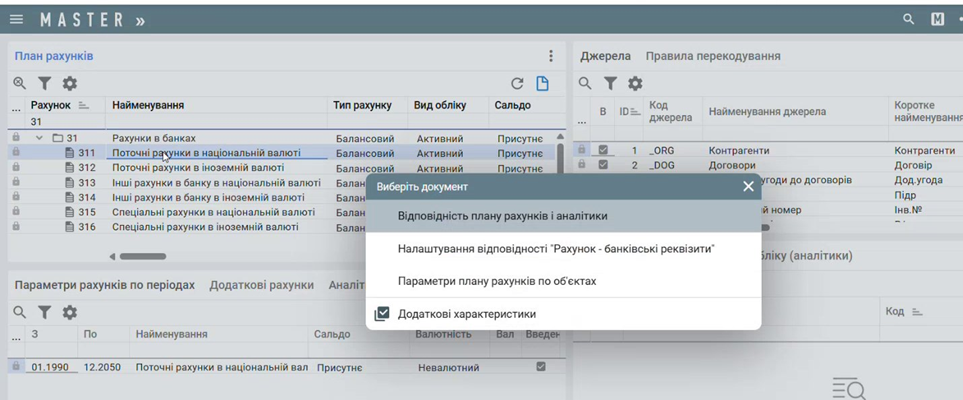Click sort icon in Рахунок column header

point(84,106)
